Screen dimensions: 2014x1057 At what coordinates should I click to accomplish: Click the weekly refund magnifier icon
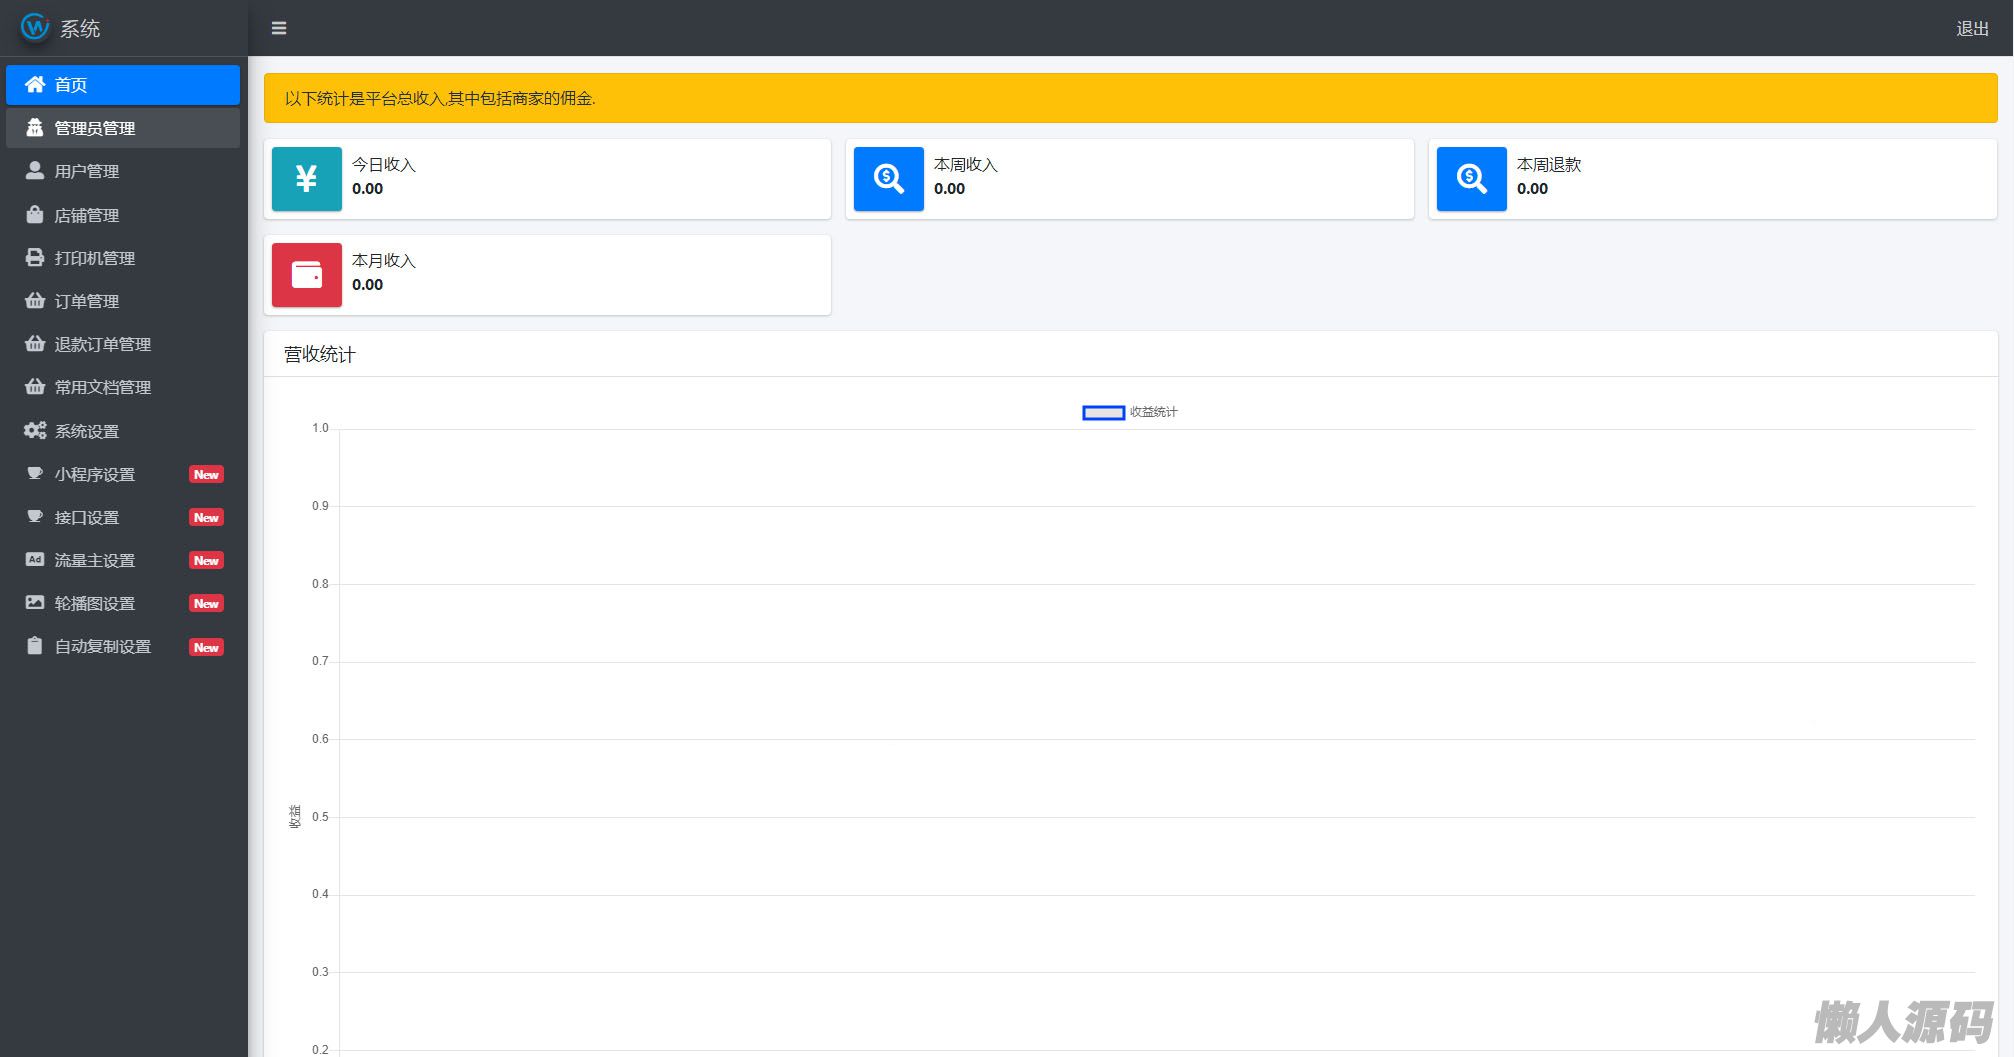[1471, 179]
